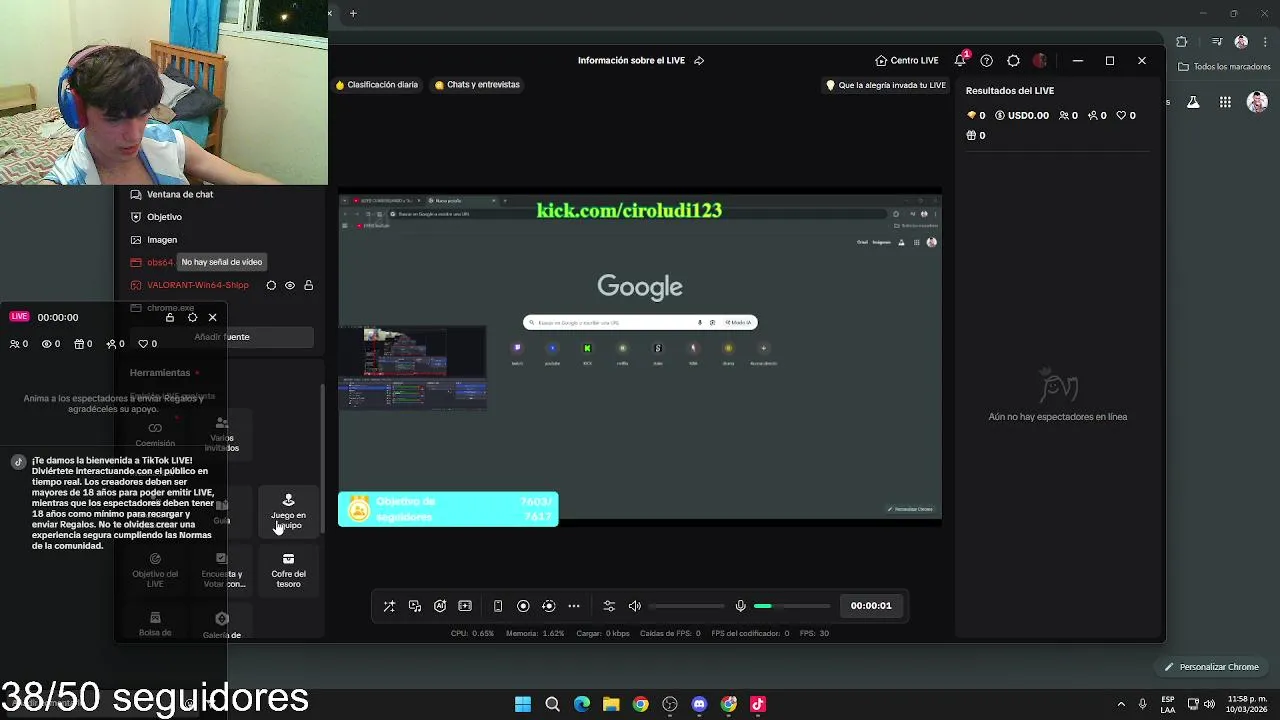
Task: Lock the VALORANT-Win64-Shipp source
Action: click(x=308, y=285)
